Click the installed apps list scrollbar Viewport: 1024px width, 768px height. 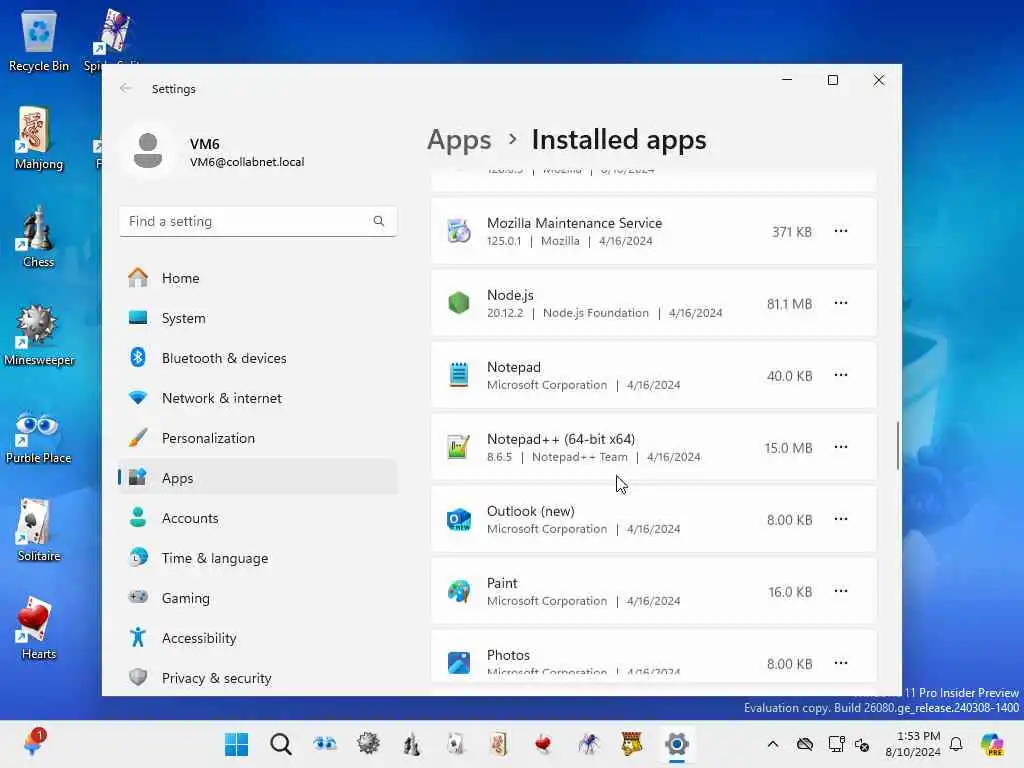pyautogui.click(x=897, y=445)
